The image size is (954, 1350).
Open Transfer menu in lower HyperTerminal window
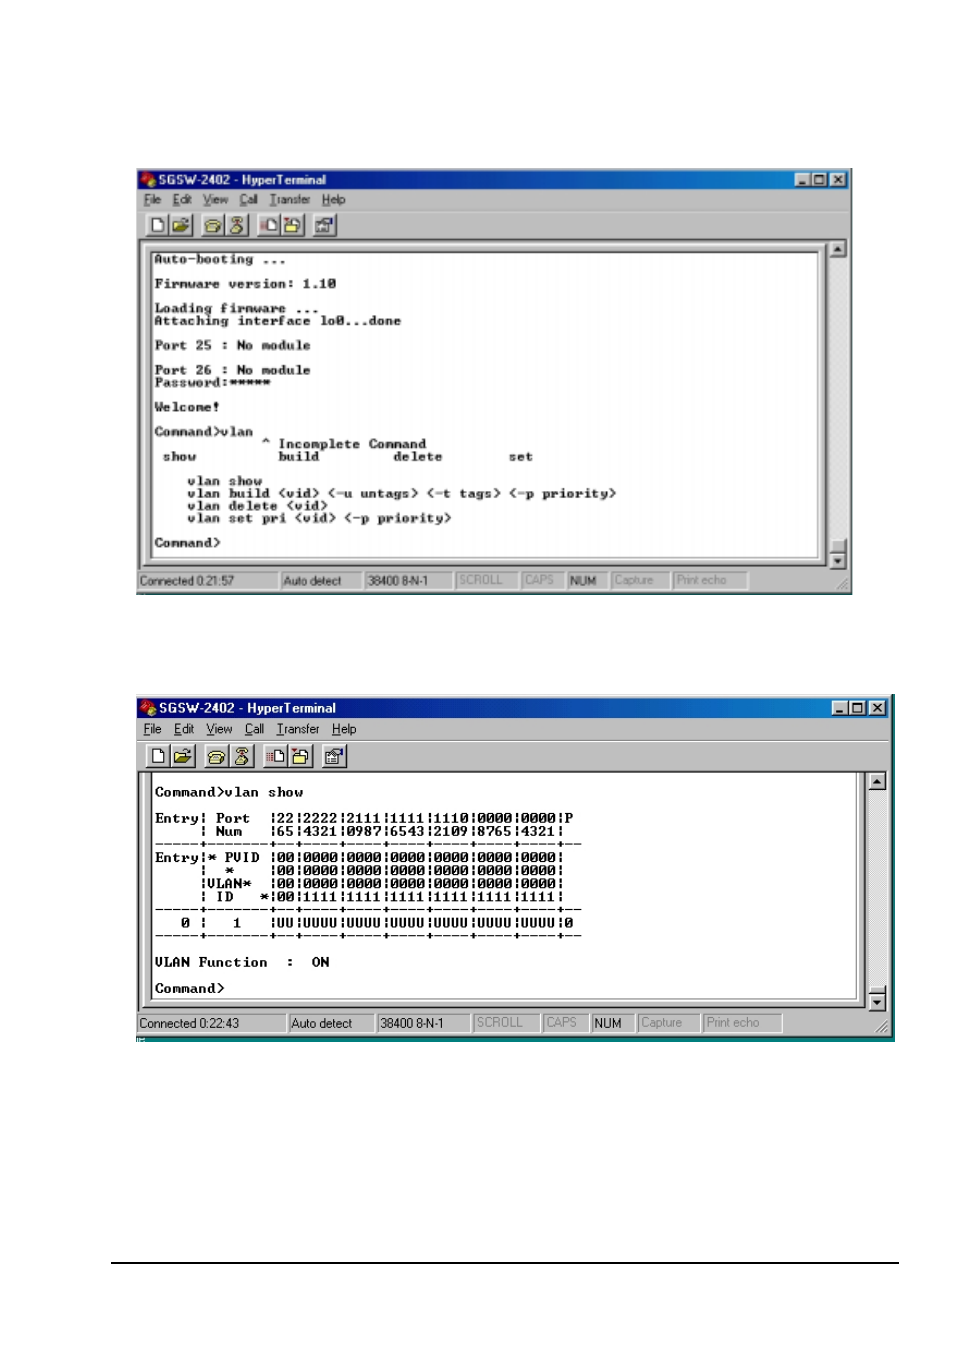(298, 729)
